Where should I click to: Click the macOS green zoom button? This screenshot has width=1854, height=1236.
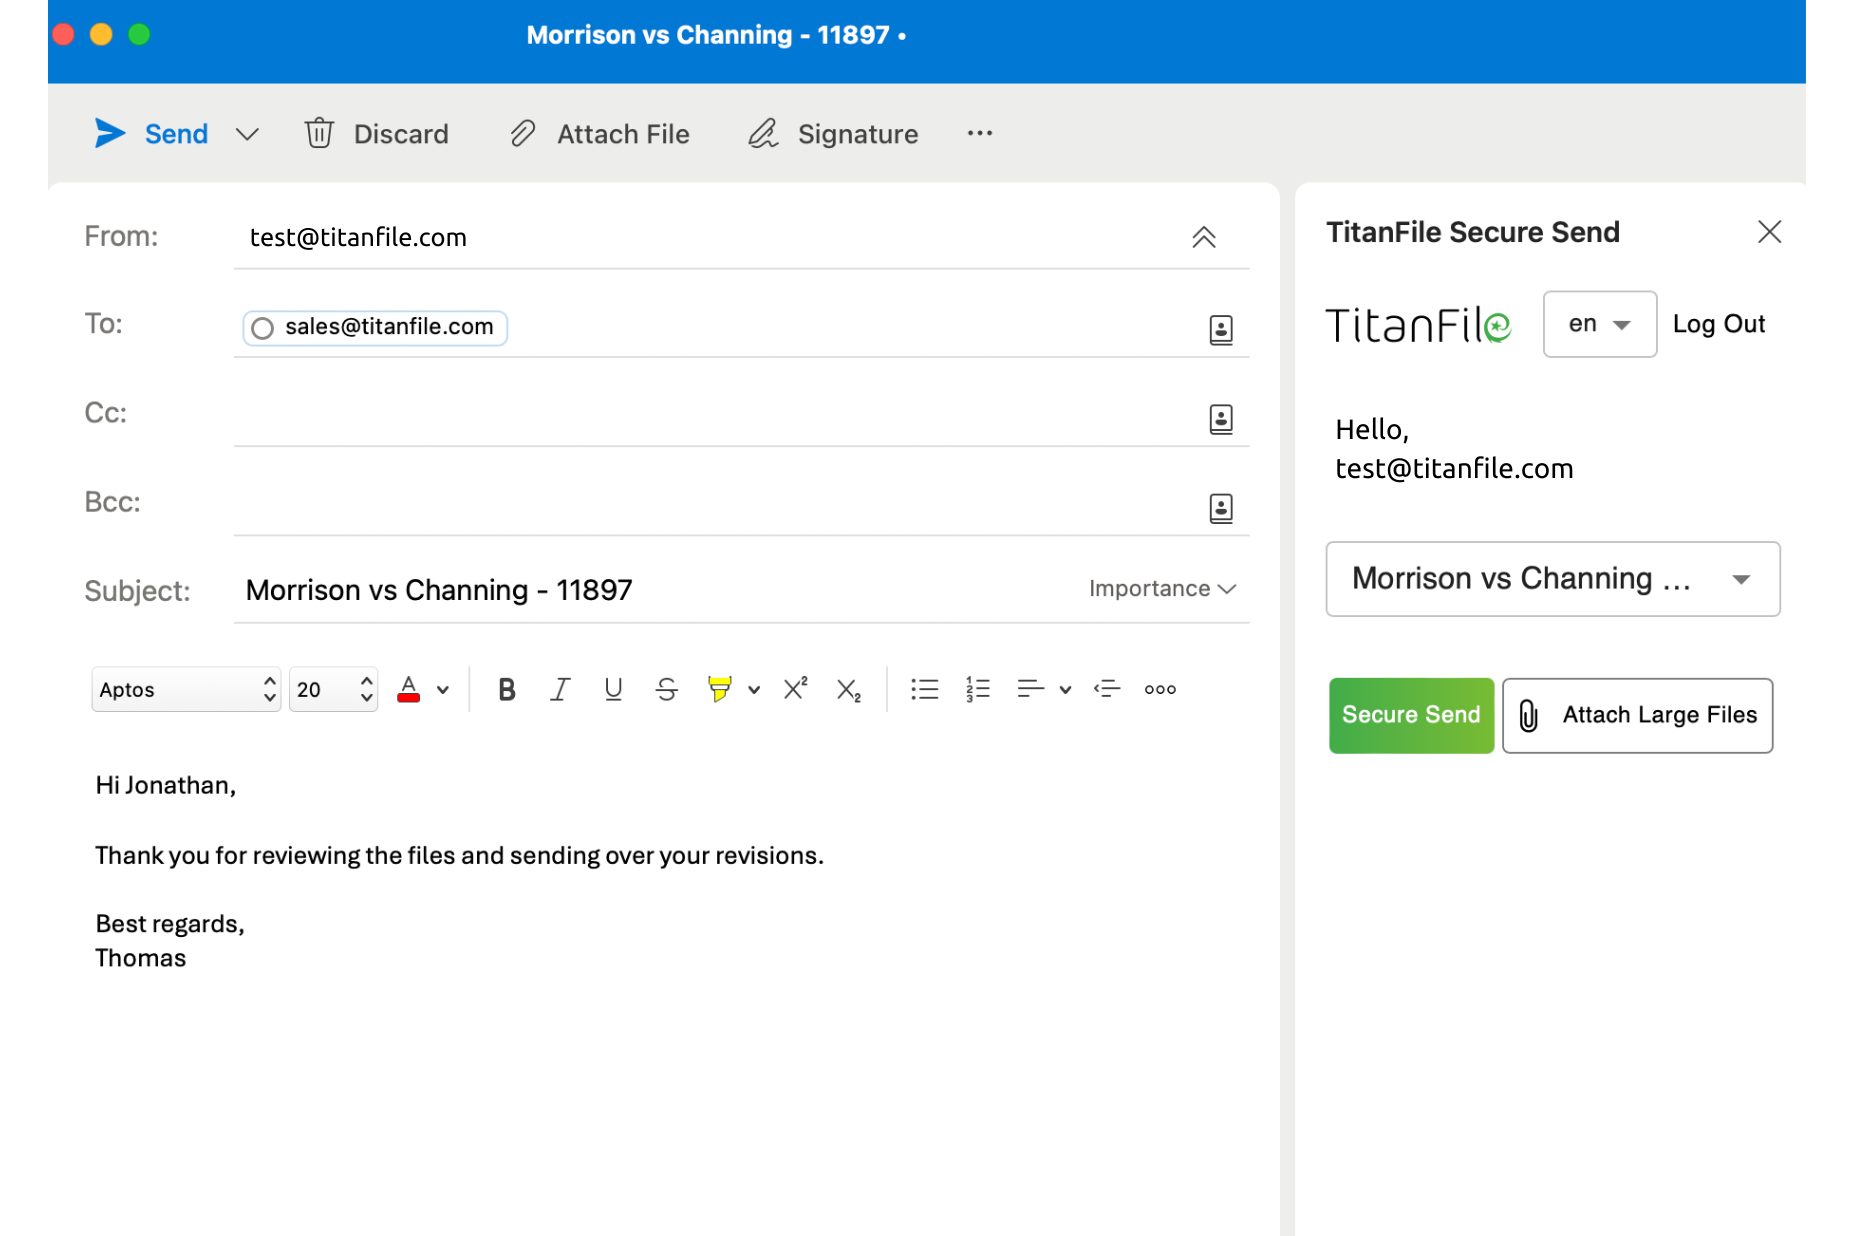click(x=139, y=35)
